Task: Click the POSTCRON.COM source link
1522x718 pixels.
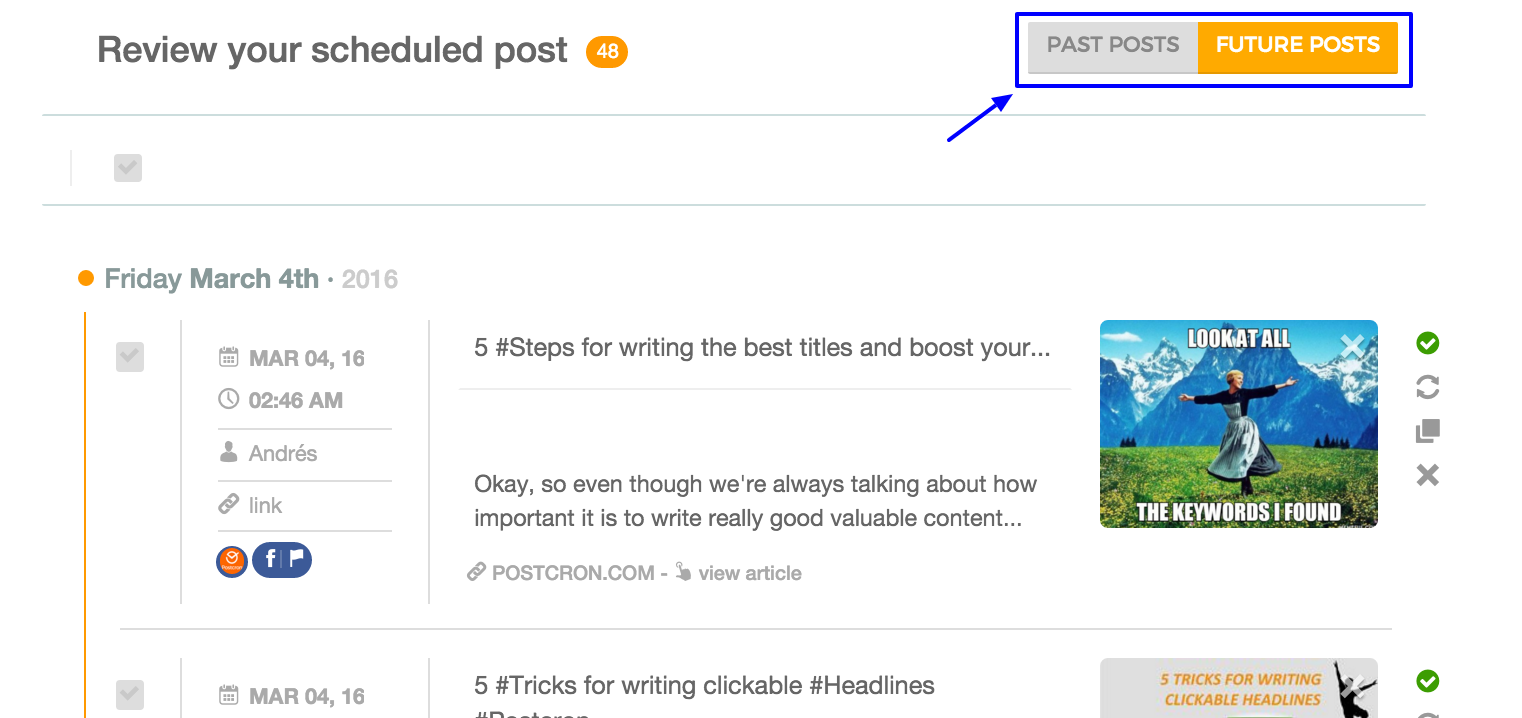Action: (572, 573)
